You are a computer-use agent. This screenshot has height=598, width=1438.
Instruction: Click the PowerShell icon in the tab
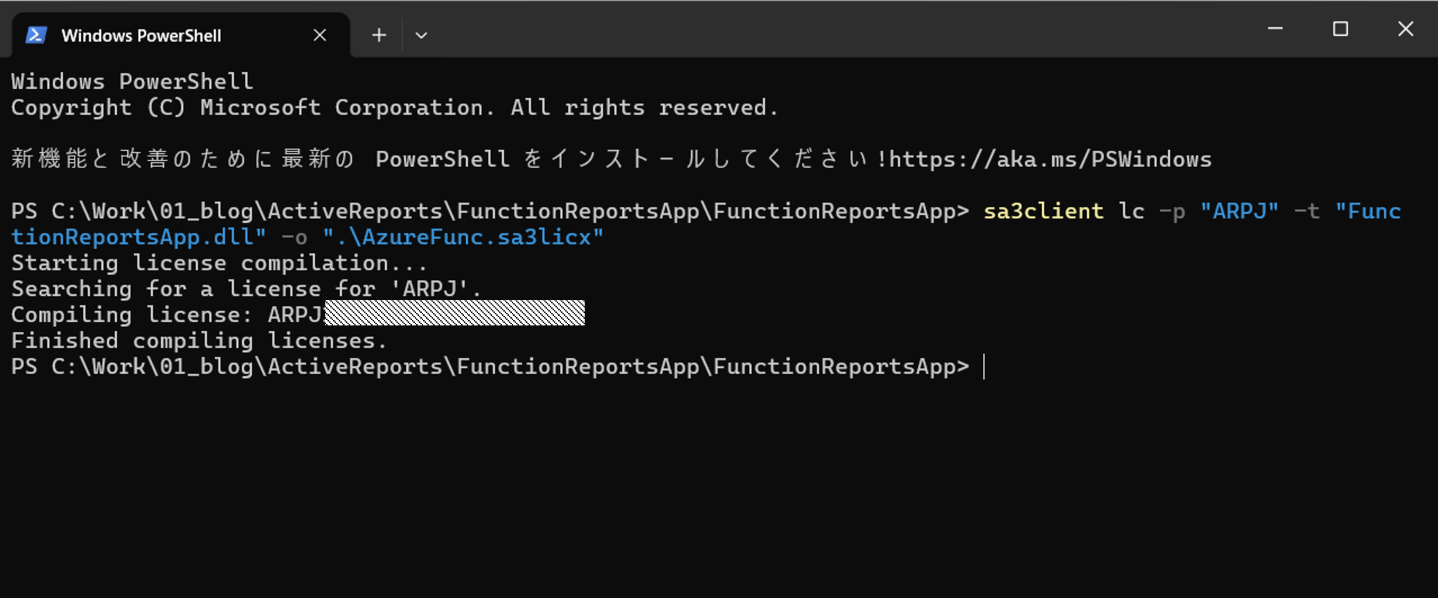click(37, 35)
